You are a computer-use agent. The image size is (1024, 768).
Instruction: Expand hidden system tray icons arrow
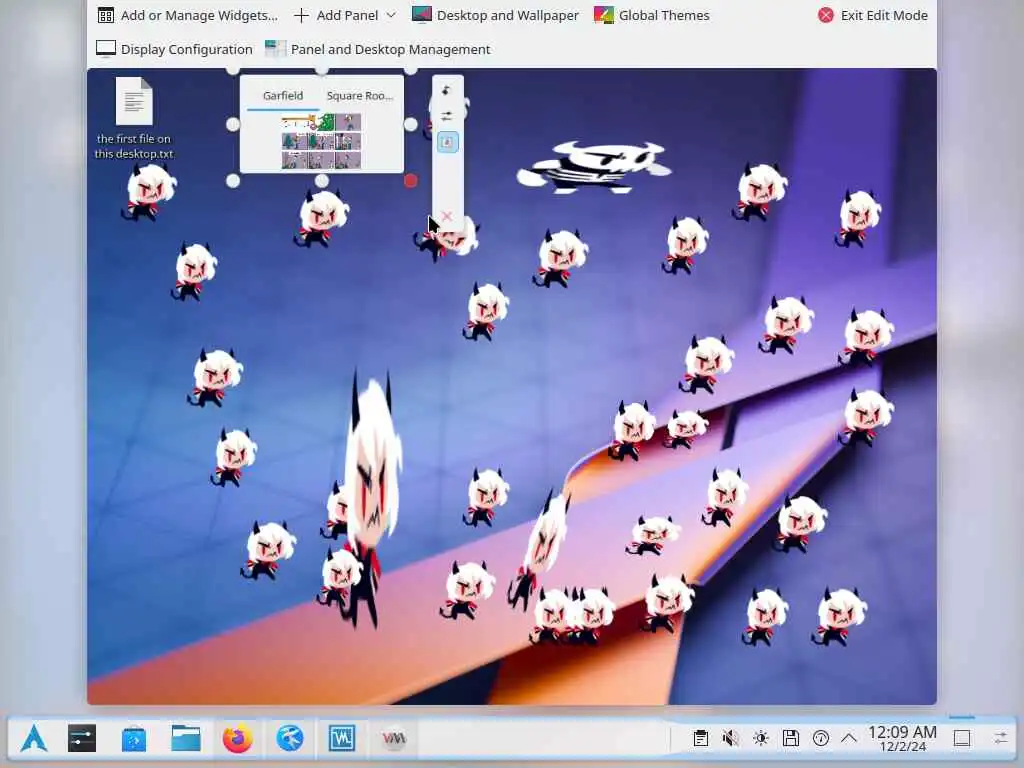click(849, 739)
